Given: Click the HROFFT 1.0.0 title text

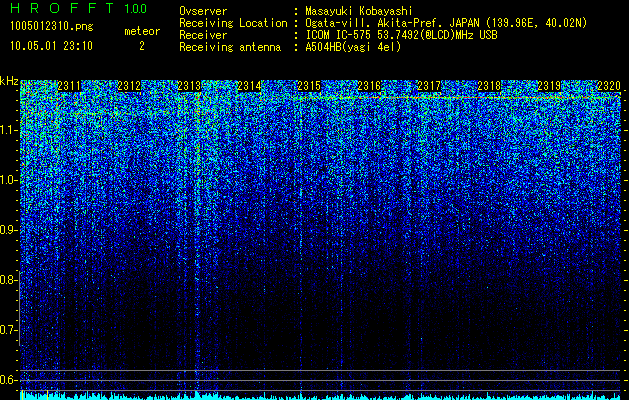Looking at the screenshot, I should [79, 8].
